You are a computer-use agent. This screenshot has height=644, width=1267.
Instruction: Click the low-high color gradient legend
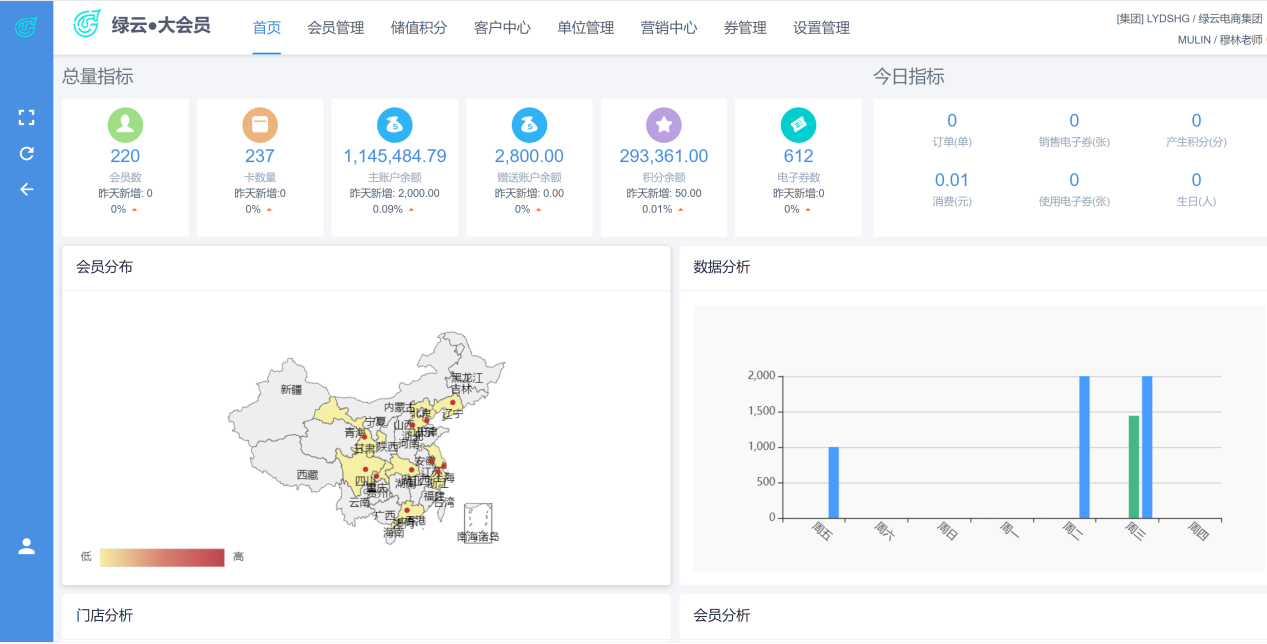tap(162, 557)
